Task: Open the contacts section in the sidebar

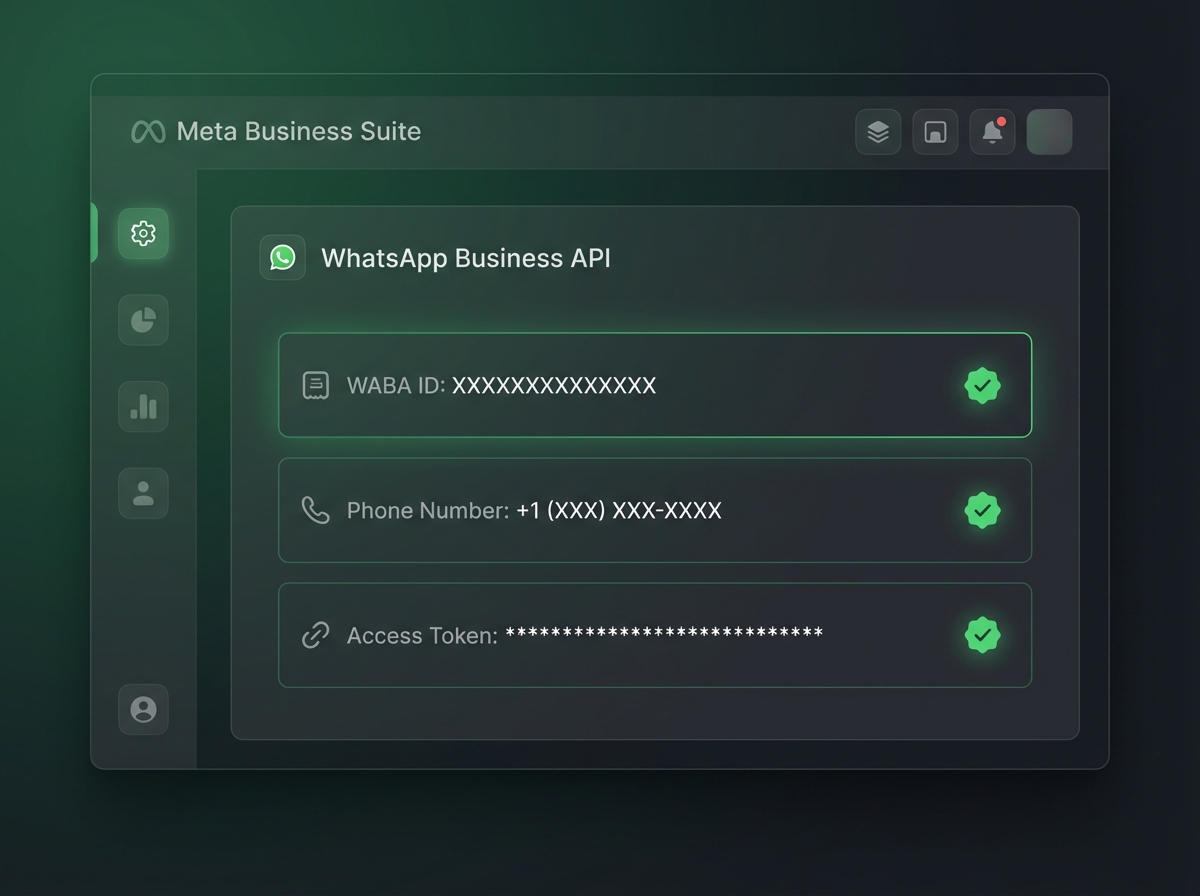Action: [143, 493]
